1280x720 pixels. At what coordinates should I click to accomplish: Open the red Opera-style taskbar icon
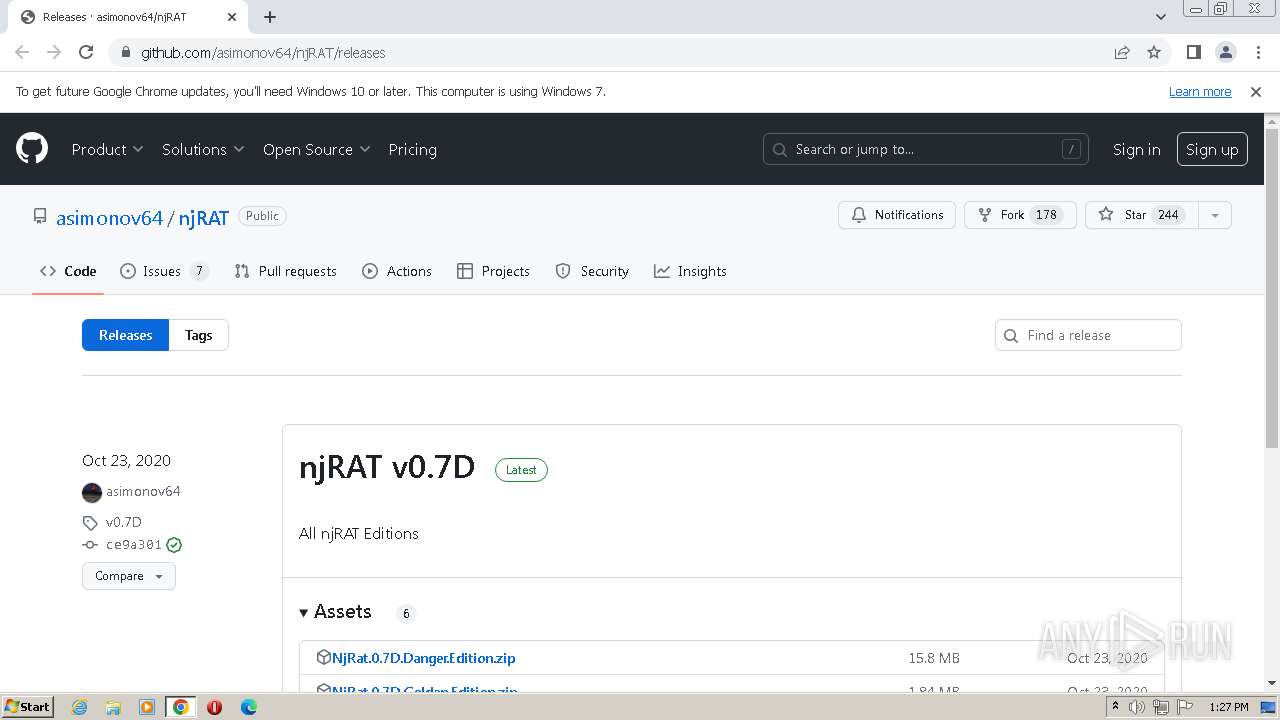(214, 707)
